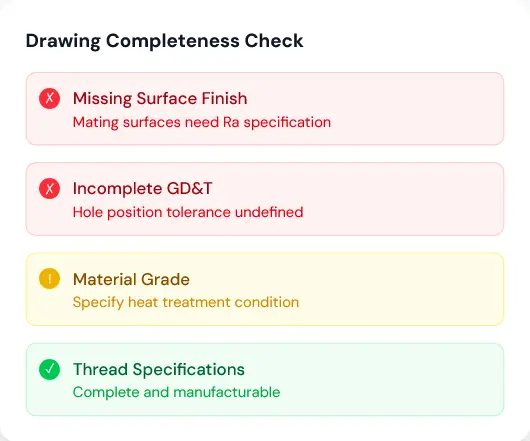Click 'Complete and manufacturable' text
This screenshot has height=441, width=530.
[176, 393]
